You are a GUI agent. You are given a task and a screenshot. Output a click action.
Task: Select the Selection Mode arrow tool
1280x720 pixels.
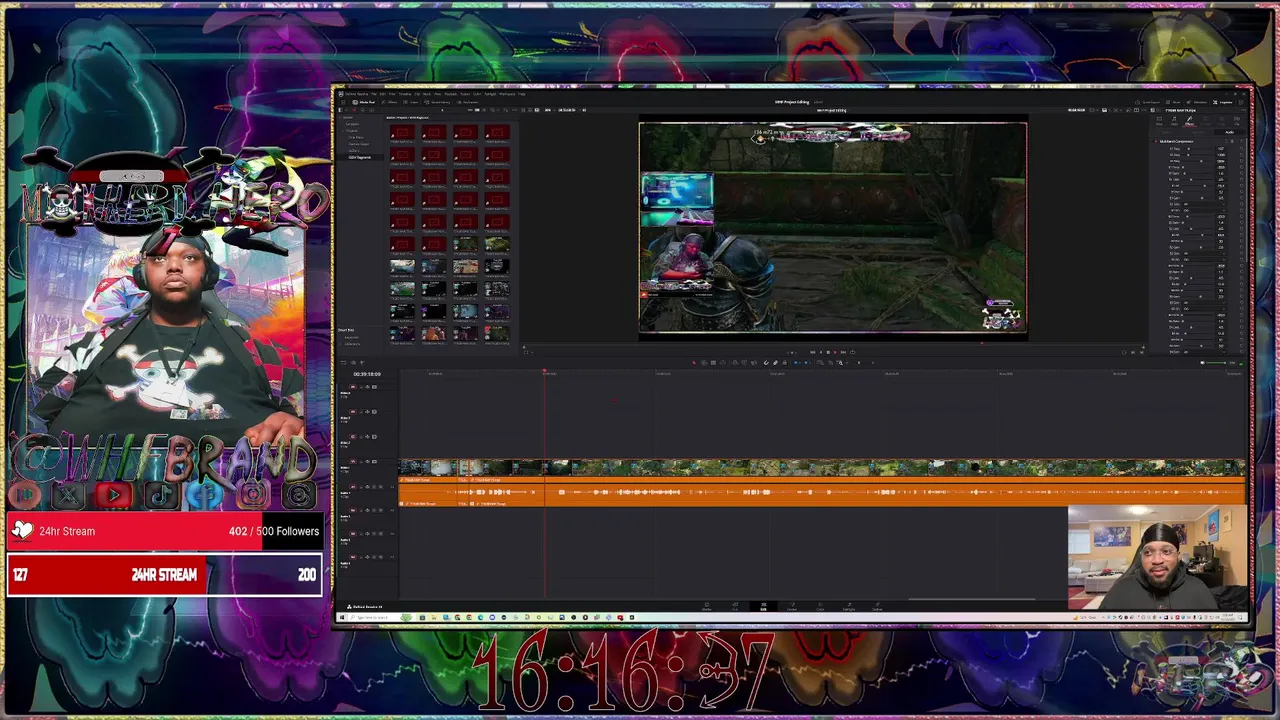pyautogui.click(x=695, y=362)
